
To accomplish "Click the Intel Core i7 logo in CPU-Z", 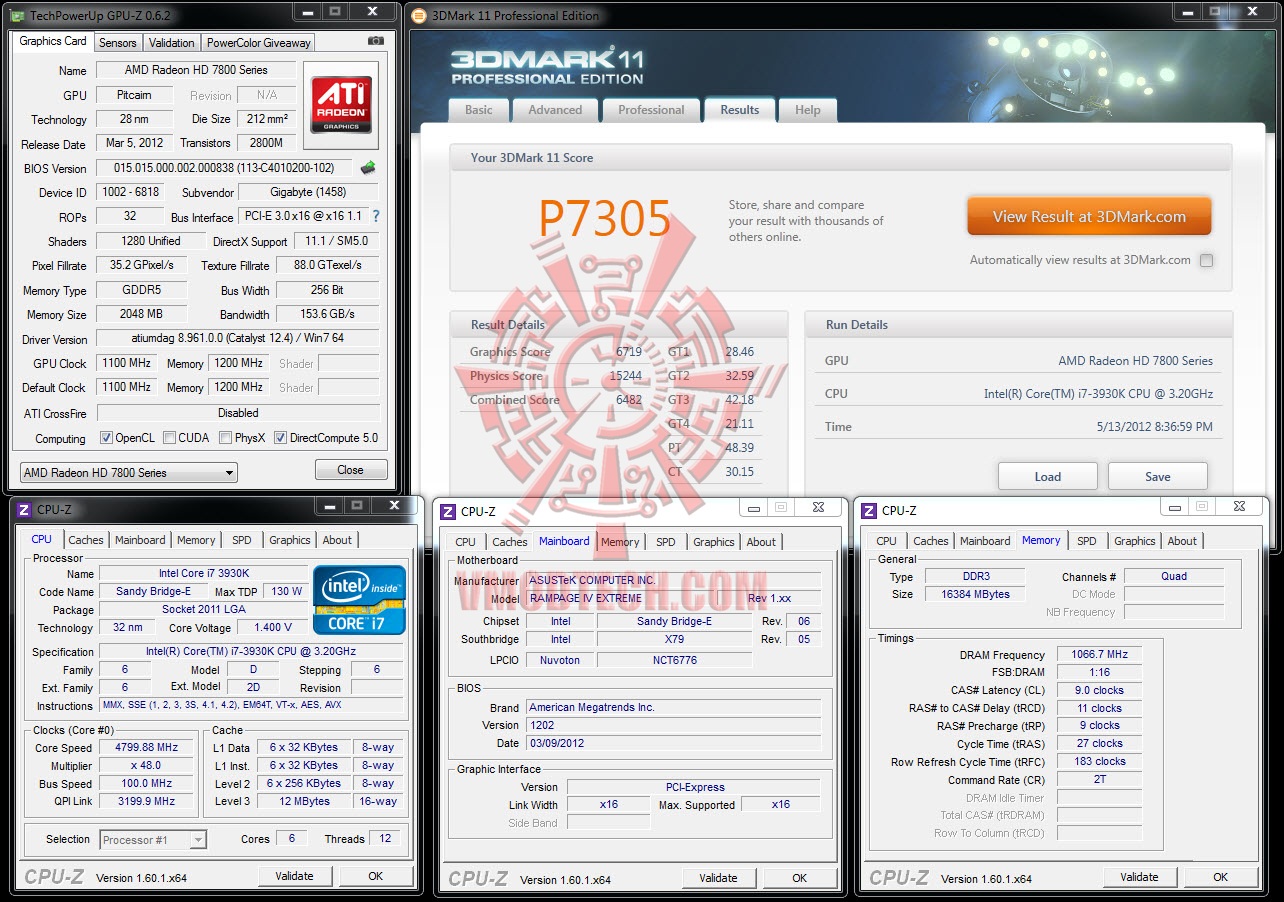I will tap(359, 600).
